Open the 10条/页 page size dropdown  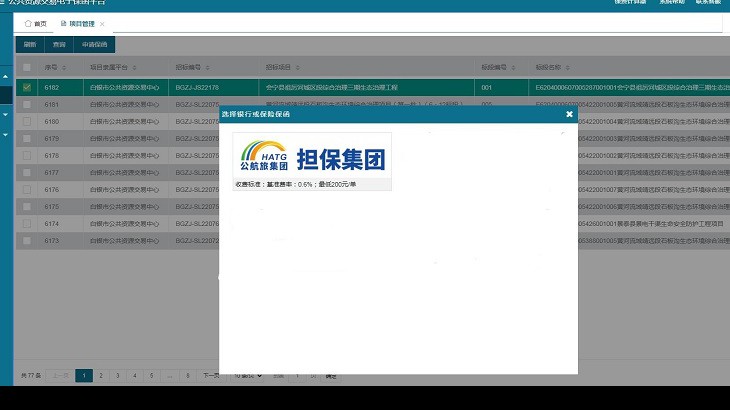[247, 376]
